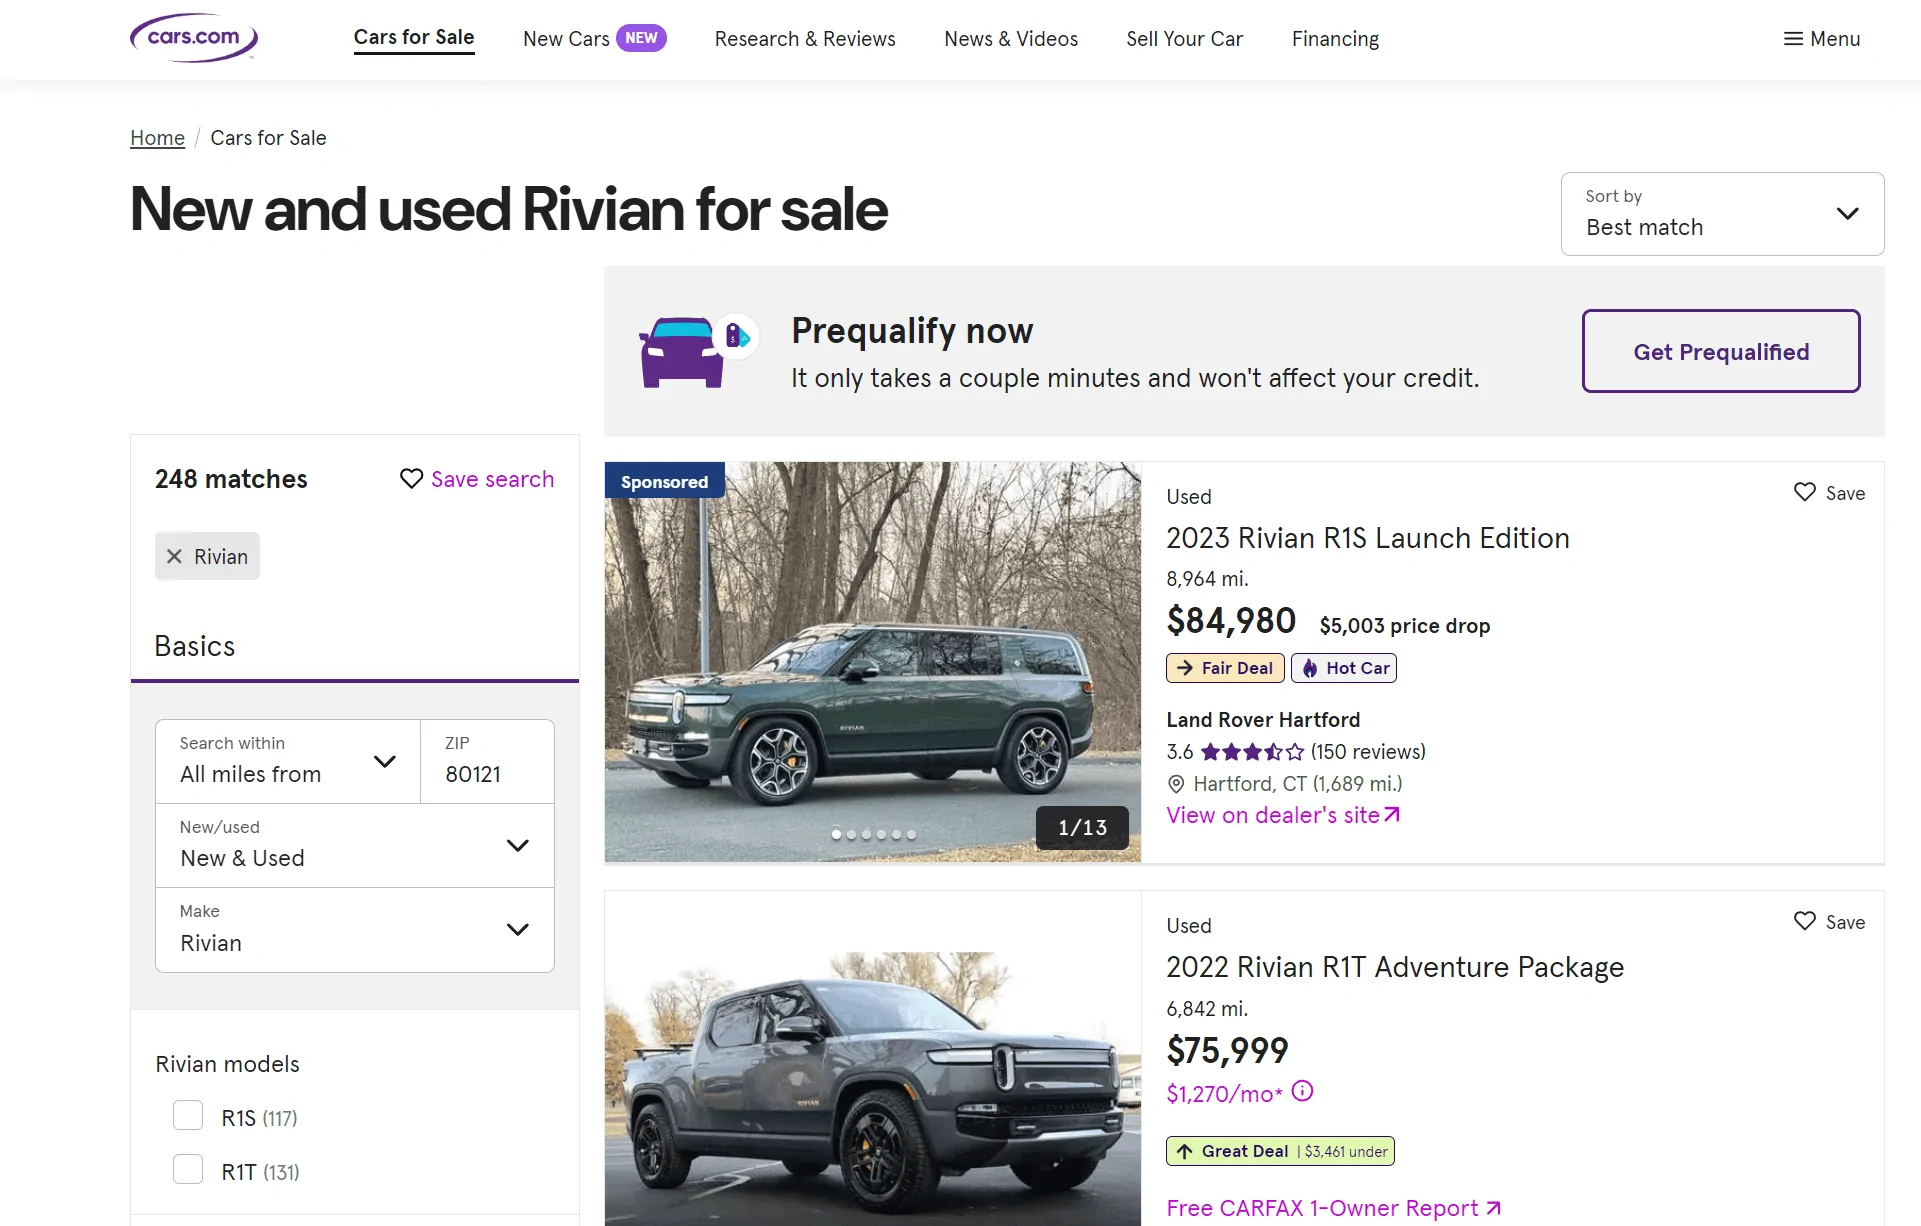The width and height of the screenshot is (1921, 1226).
Task: Click the NEW badge beside New Cars
Action: point(641,38)
